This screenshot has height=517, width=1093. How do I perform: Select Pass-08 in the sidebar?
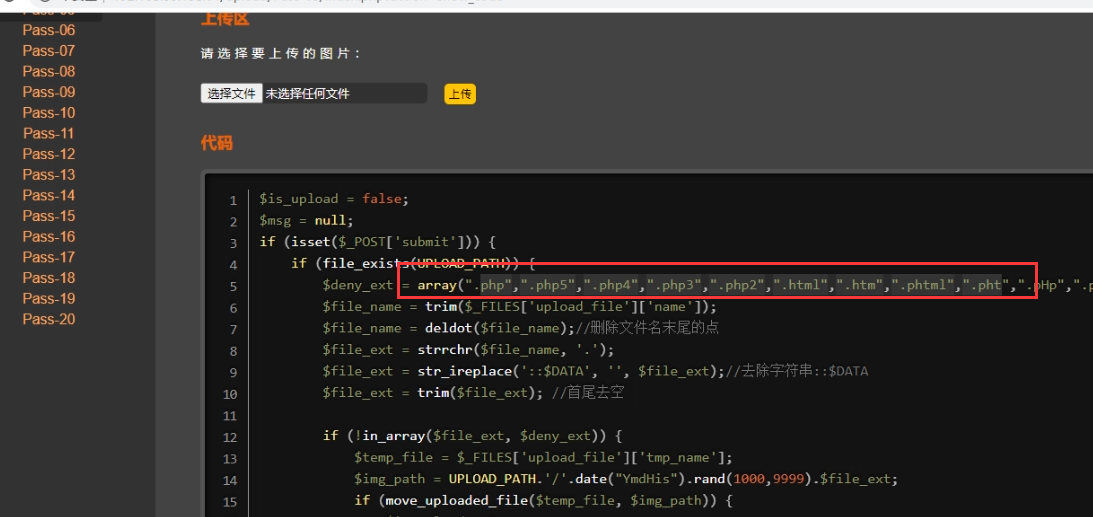49,71
